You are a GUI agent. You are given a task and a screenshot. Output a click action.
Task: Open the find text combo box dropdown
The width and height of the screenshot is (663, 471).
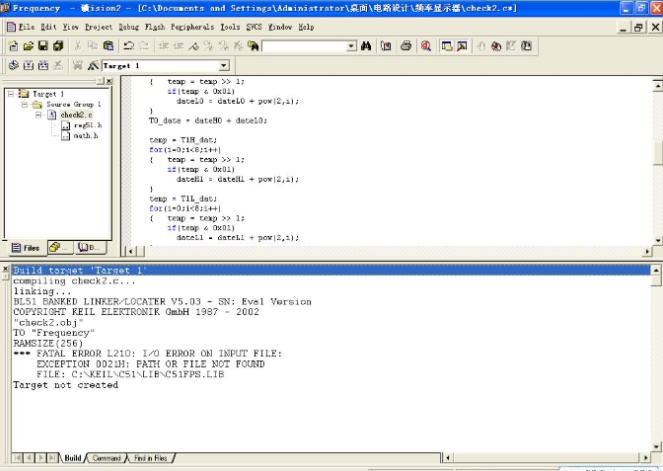(x=351, y=46)
